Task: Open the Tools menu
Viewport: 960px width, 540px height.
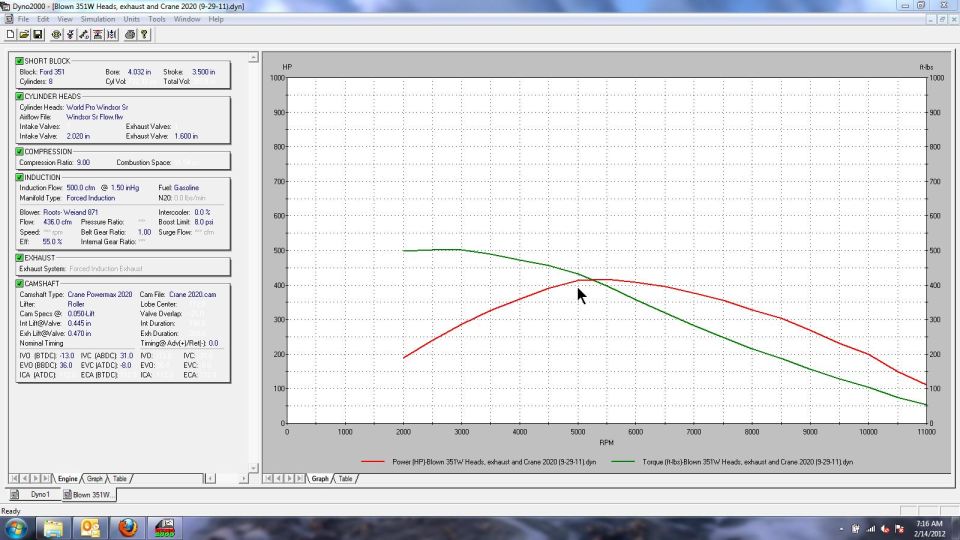Action: coord(157,19)
